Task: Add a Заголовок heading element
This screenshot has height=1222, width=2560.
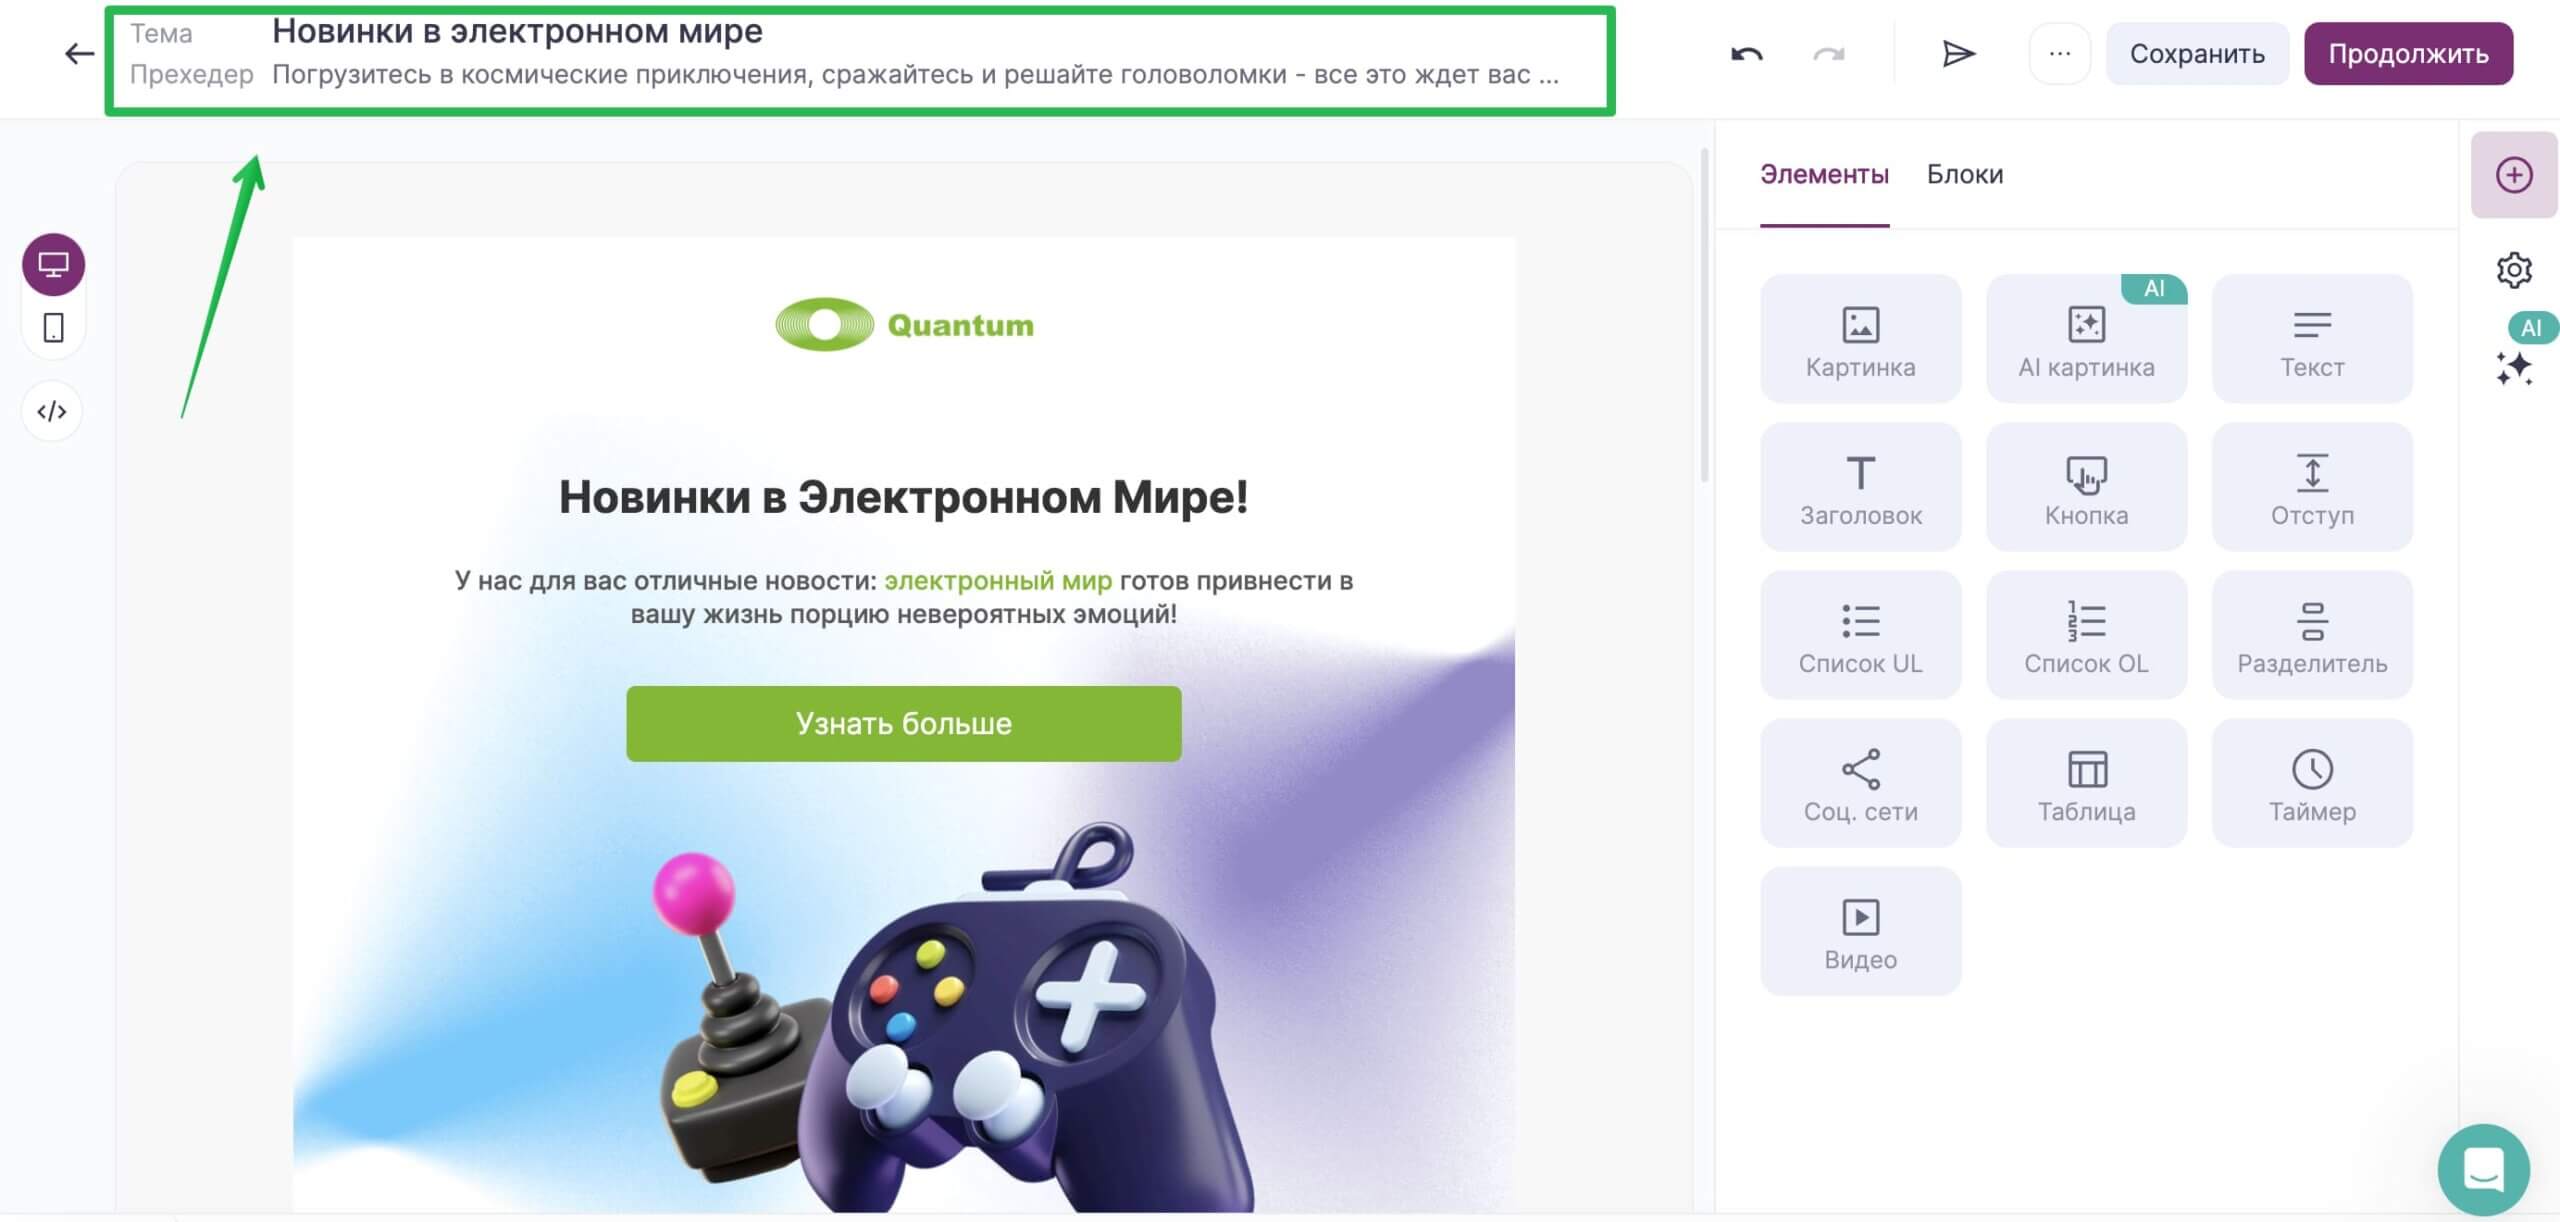Action: point(1861,487)
